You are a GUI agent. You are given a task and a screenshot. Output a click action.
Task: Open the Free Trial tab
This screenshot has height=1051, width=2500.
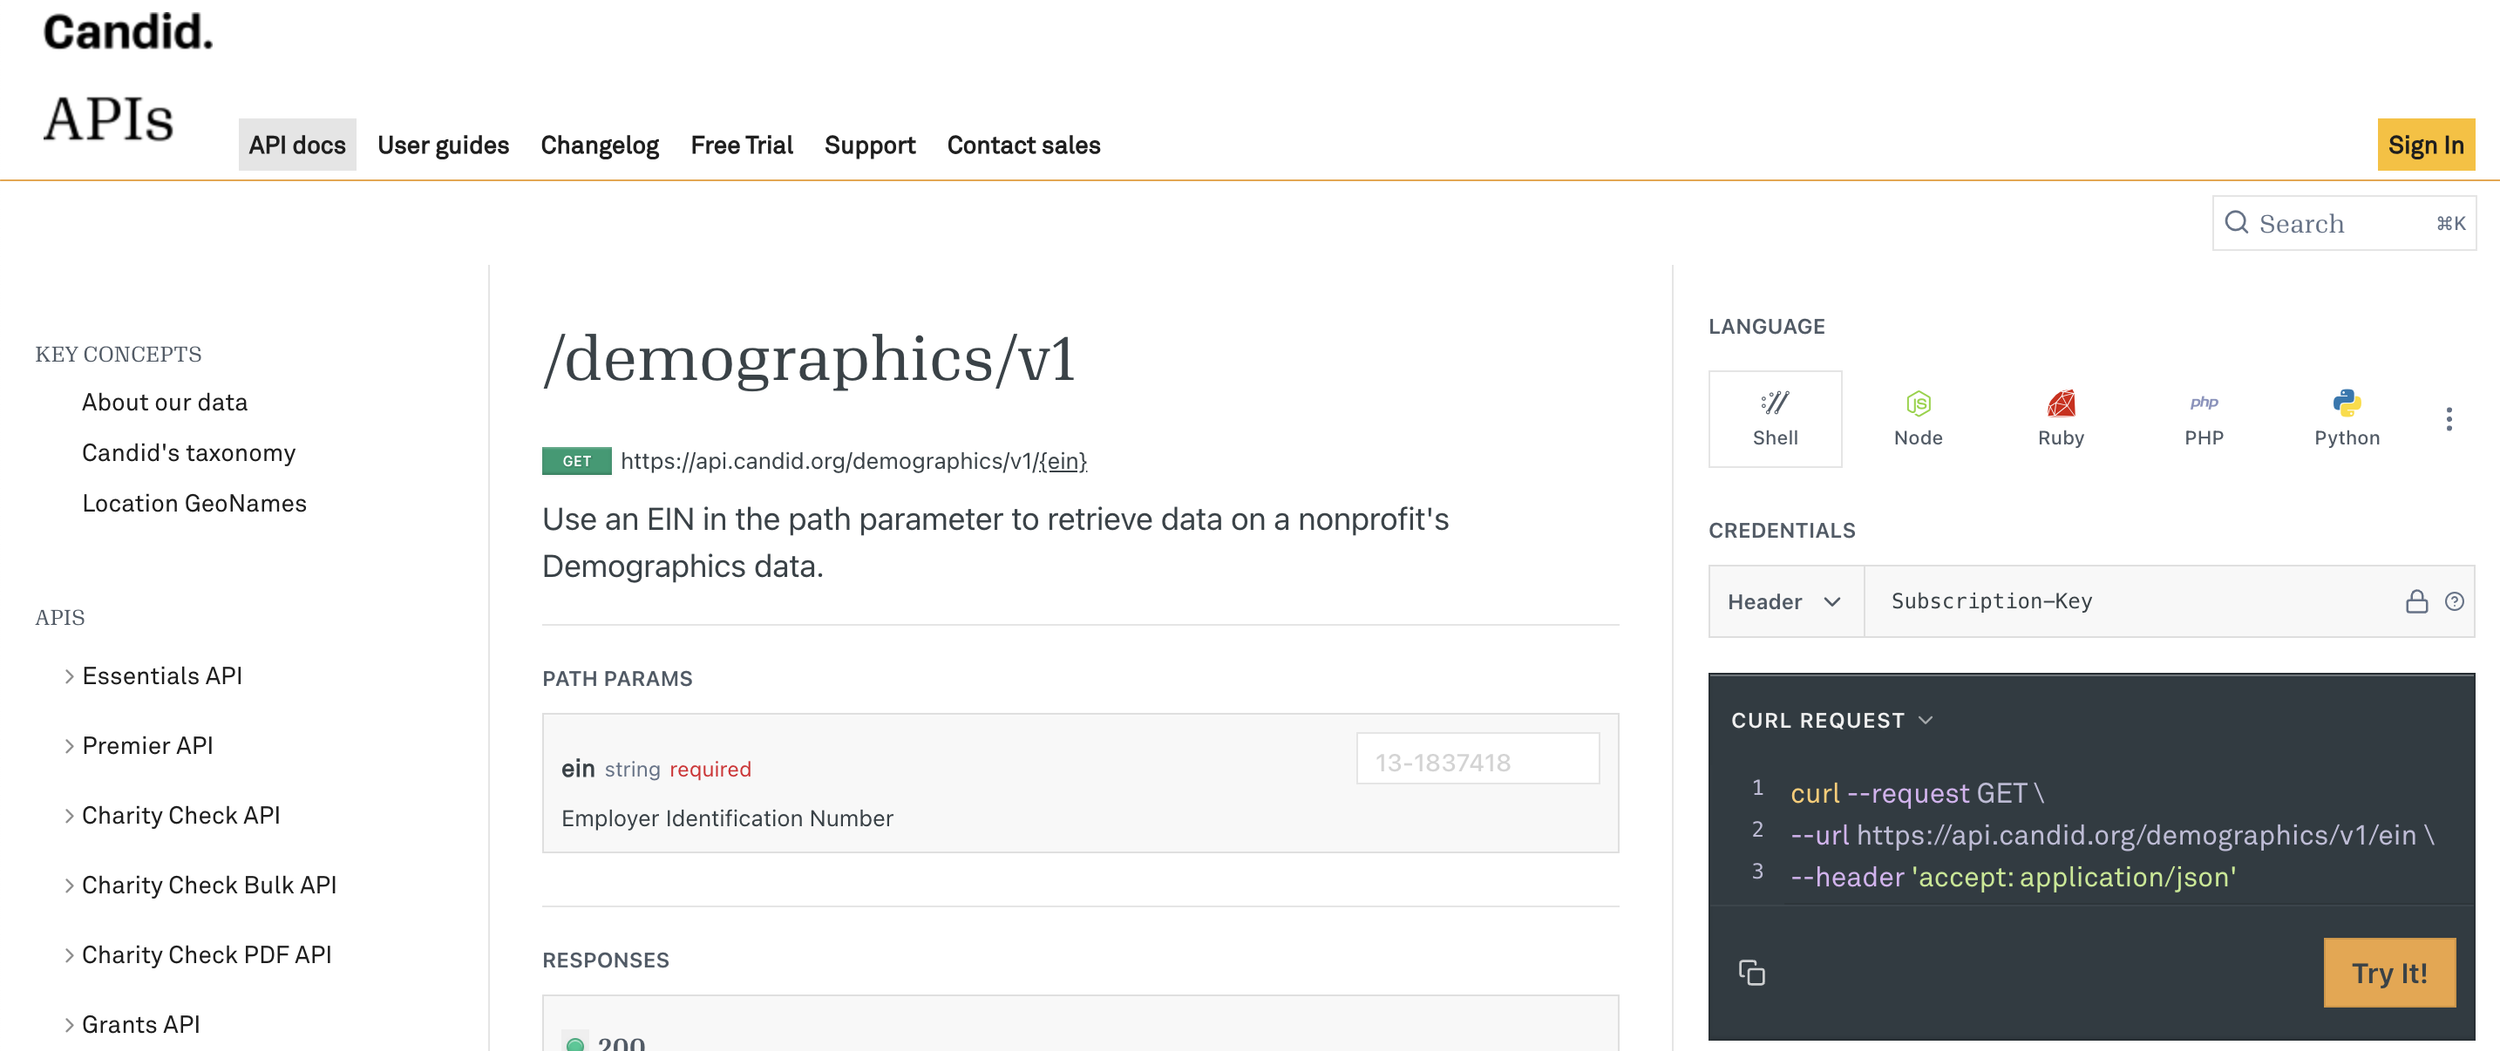coord(742,145)
